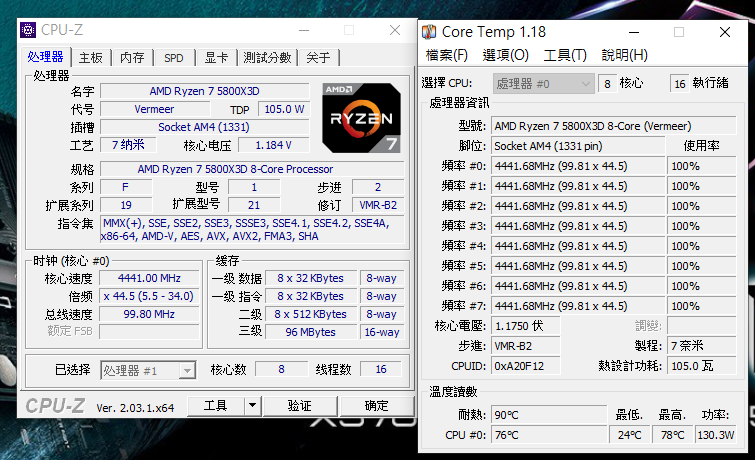Click the 16-way L3 associativity value

382,332
